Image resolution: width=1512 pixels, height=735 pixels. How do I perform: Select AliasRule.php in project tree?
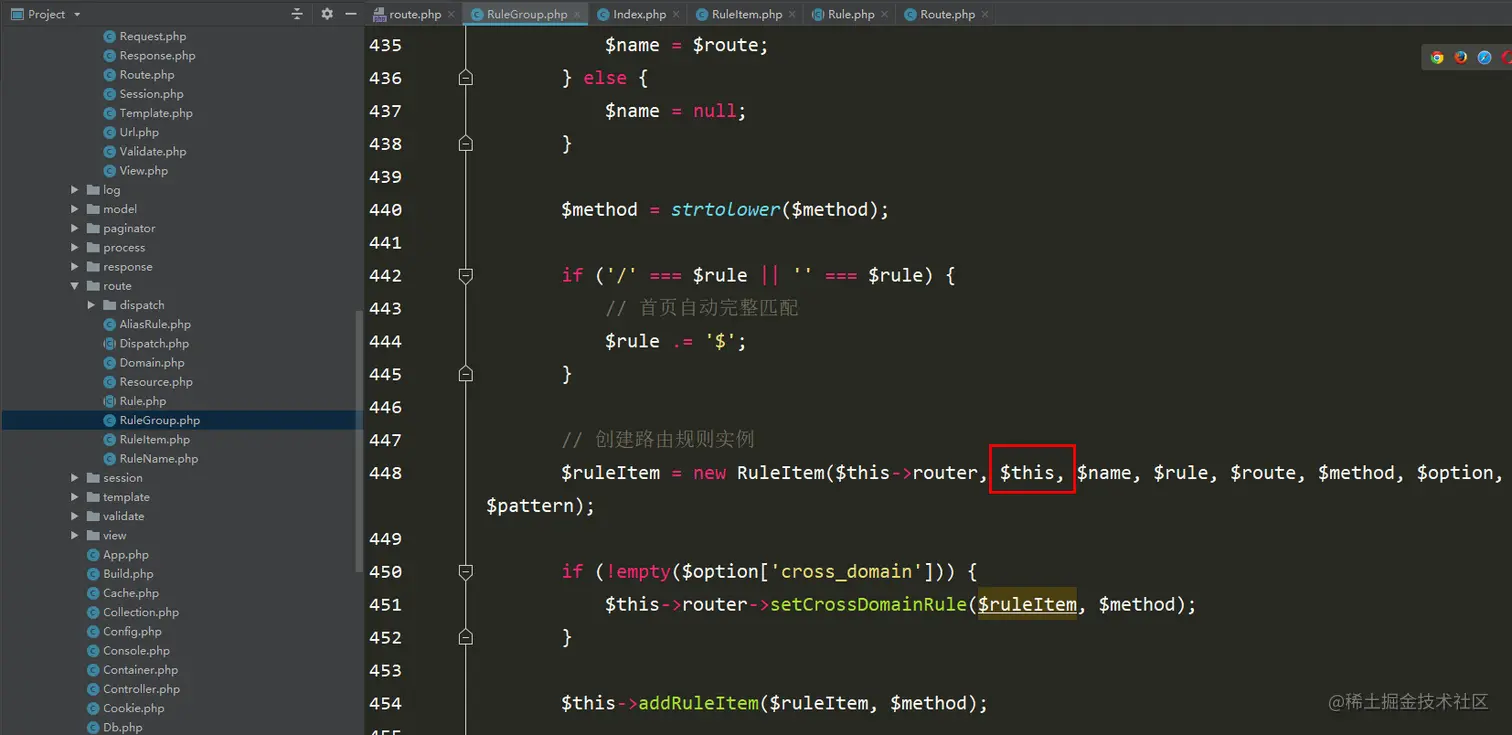(147, 324)
